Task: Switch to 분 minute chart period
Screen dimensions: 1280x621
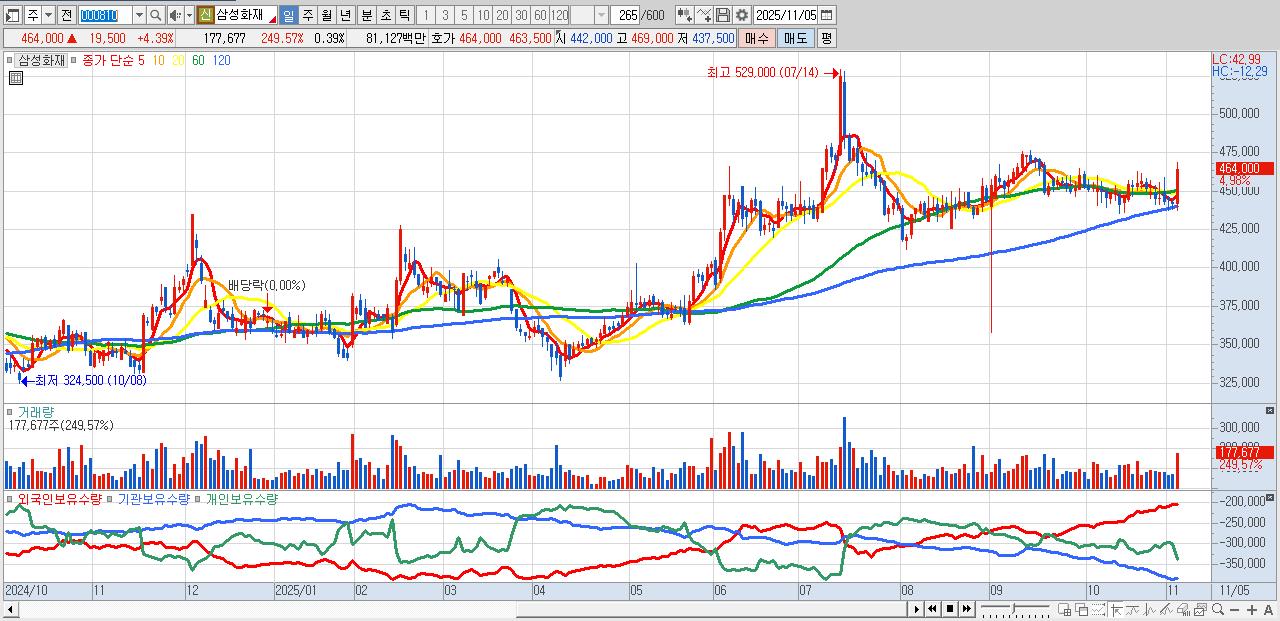Action: tap(367, 15)
